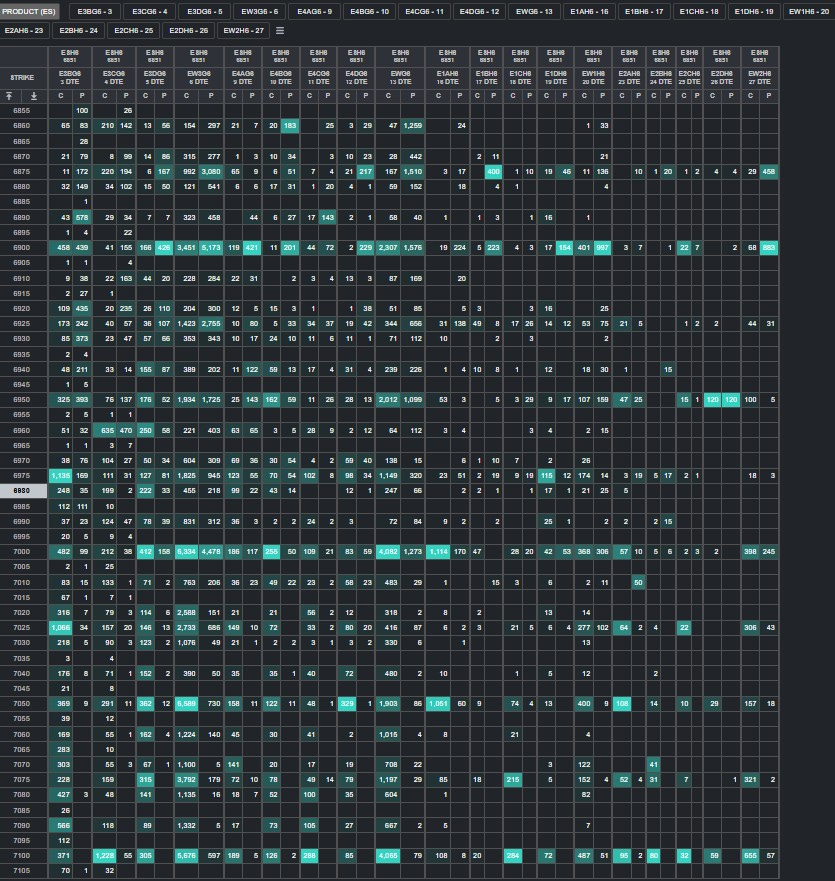
Task: Click the E1AH6 16 DTE column header
Action: coord(447,78)
